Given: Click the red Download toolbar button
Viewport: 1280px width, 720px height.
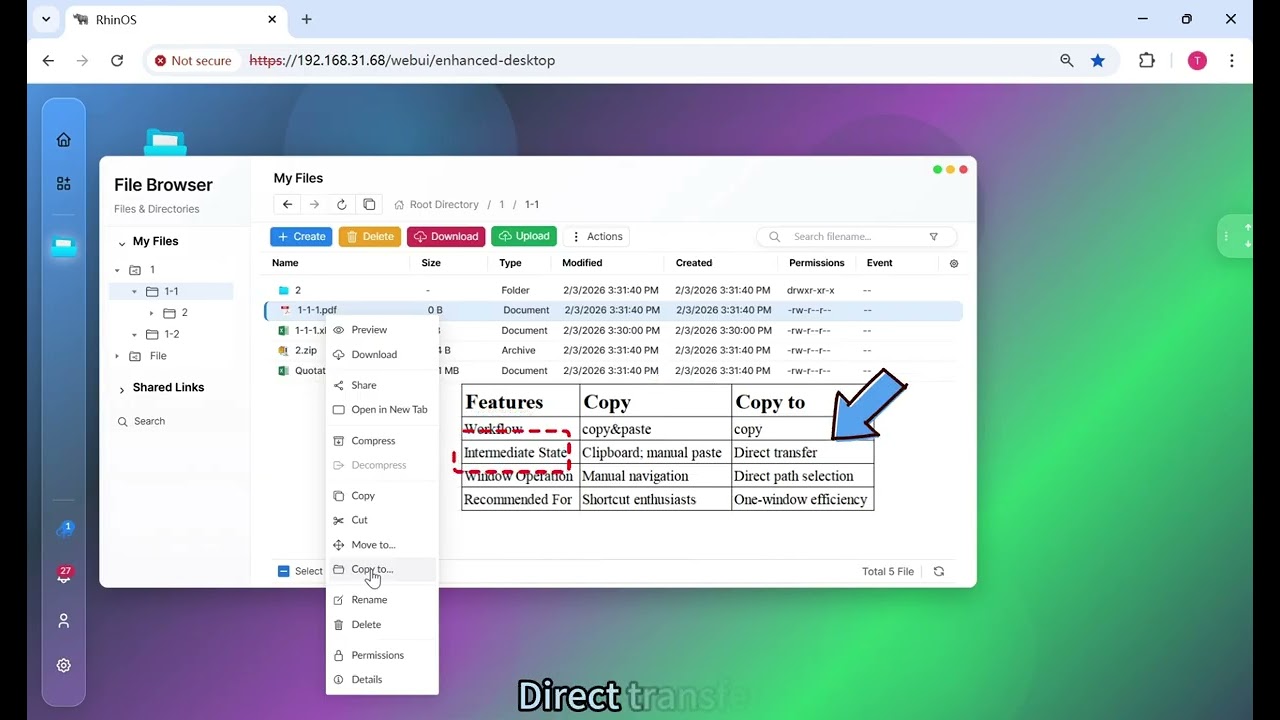Looking at the screenshot, I should coord(446,237).
